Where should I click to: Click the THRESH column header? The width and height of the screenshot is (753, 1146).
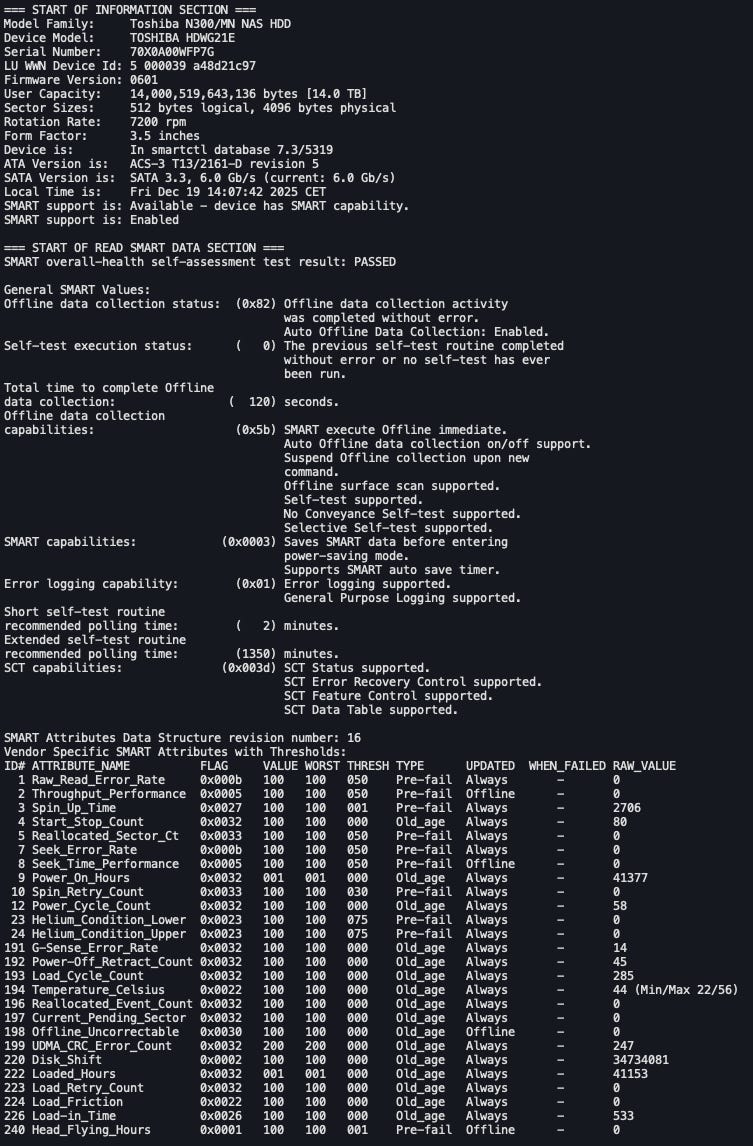(x=368, y=766)
